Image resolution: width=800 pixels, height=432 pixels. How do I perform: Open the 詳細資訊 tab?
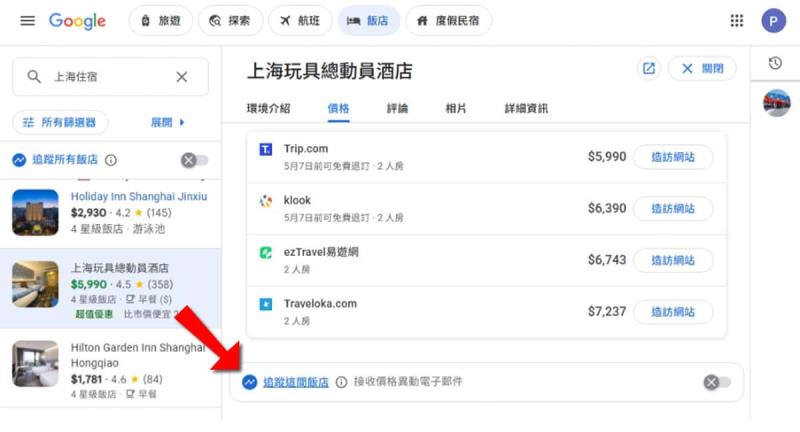[526, 108]
